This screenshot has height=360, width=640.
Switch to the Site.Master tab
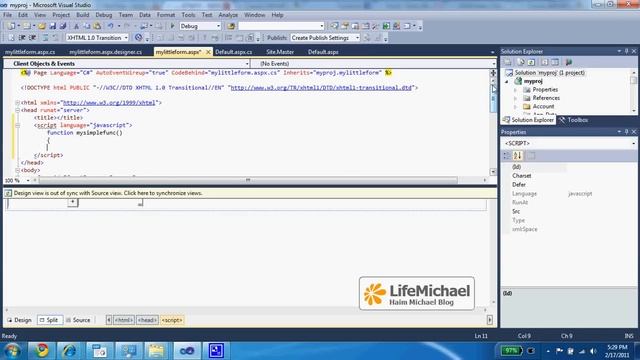tap(280, 52)
